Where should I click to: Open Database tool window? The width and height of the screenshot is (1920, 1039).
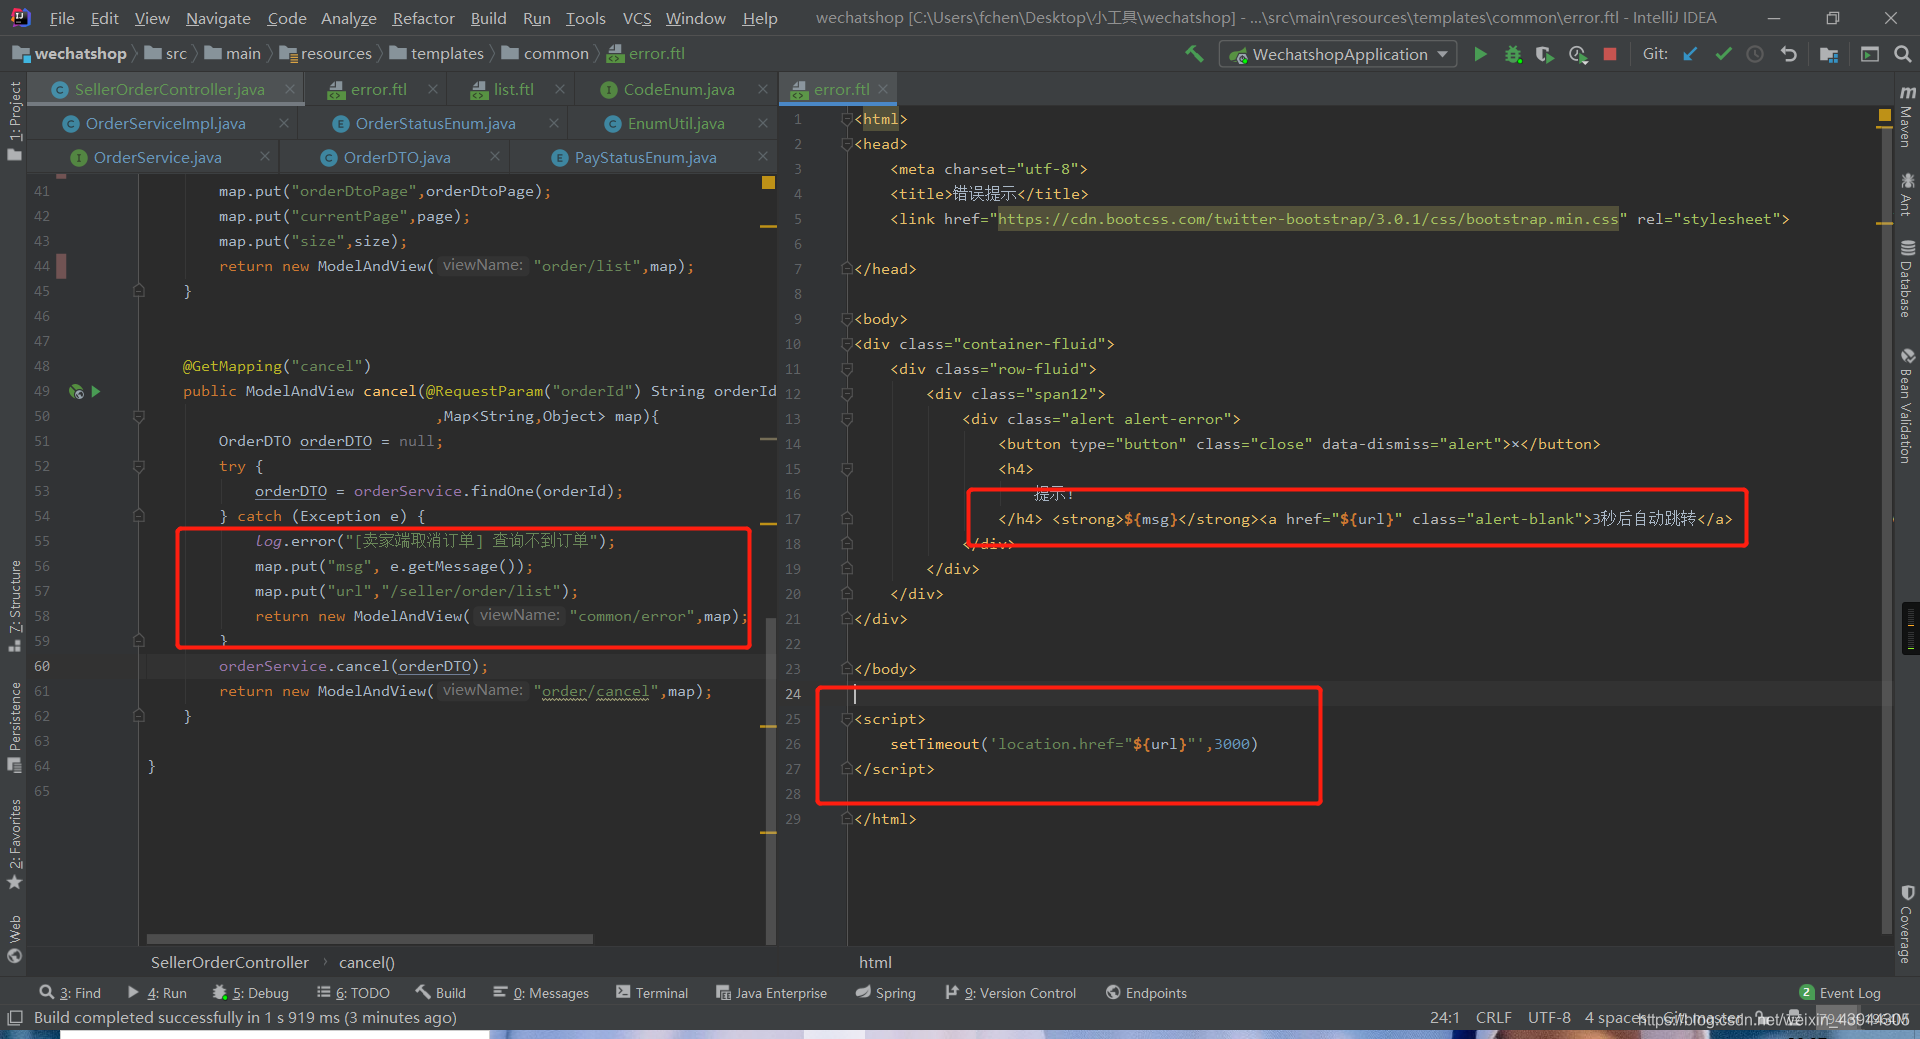click(x=1907, y=279)
